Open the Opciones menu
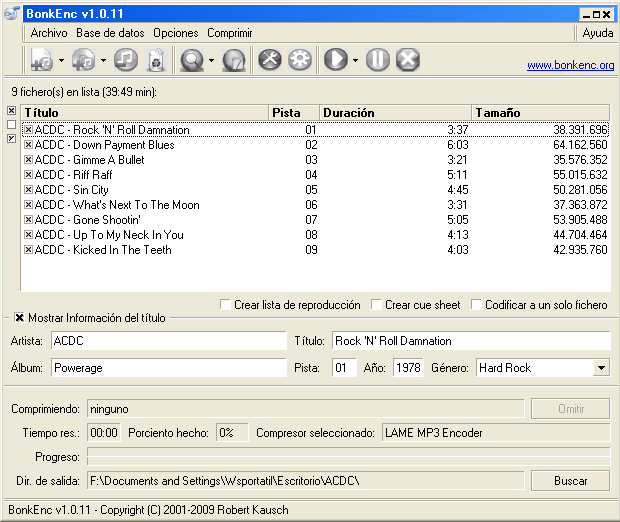620x522 pixels. click(x=176, y=33)
